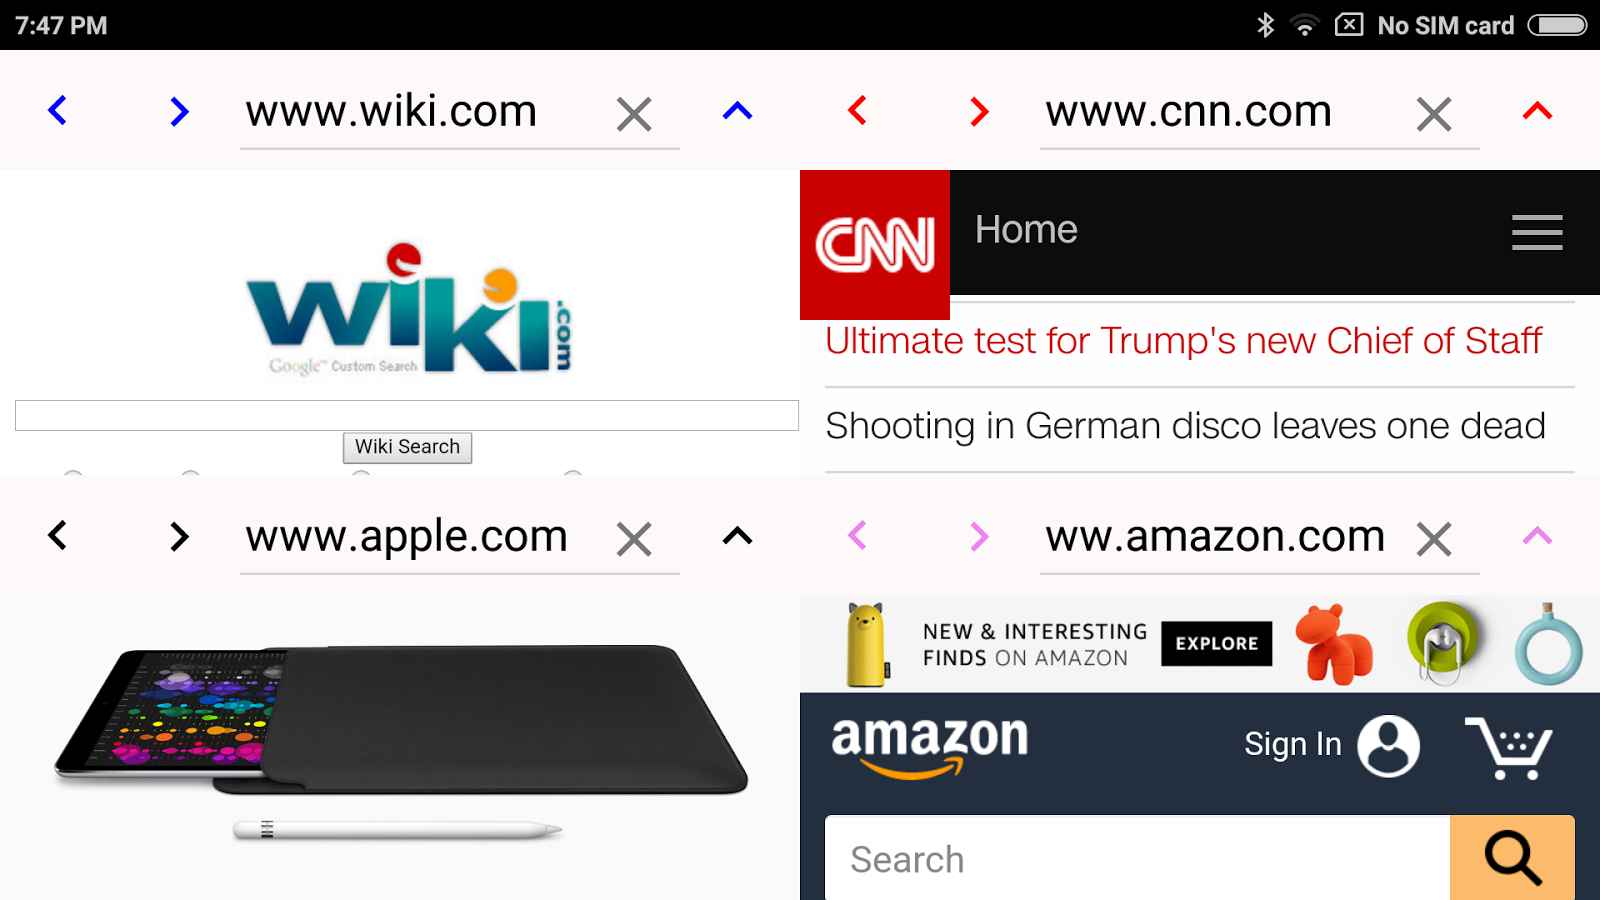Tap the Explore button on Amazon banner
Viewport: 1600px width, 900px height.
tap(1217, 643)
